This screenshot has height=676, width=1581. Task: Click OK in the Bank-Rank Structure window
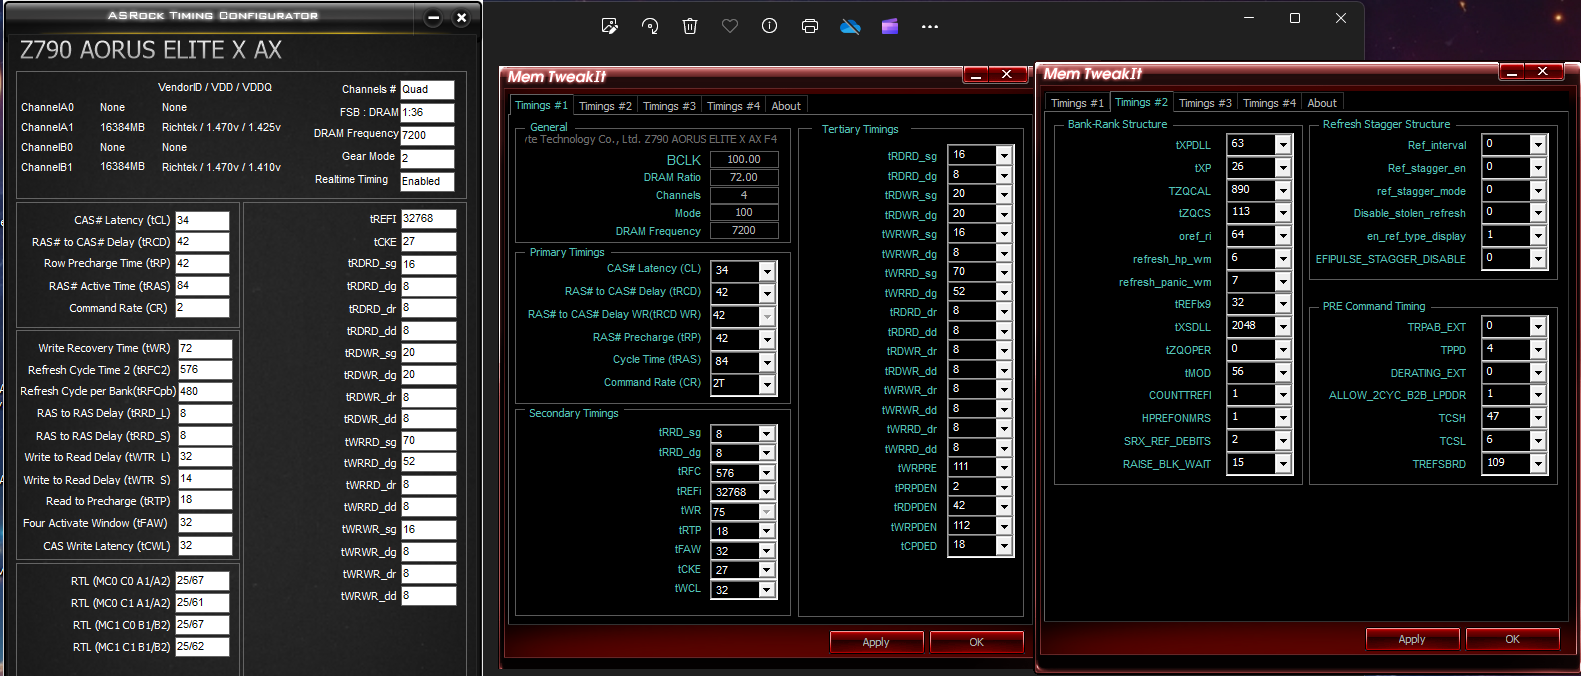(x=1513, y=639)
